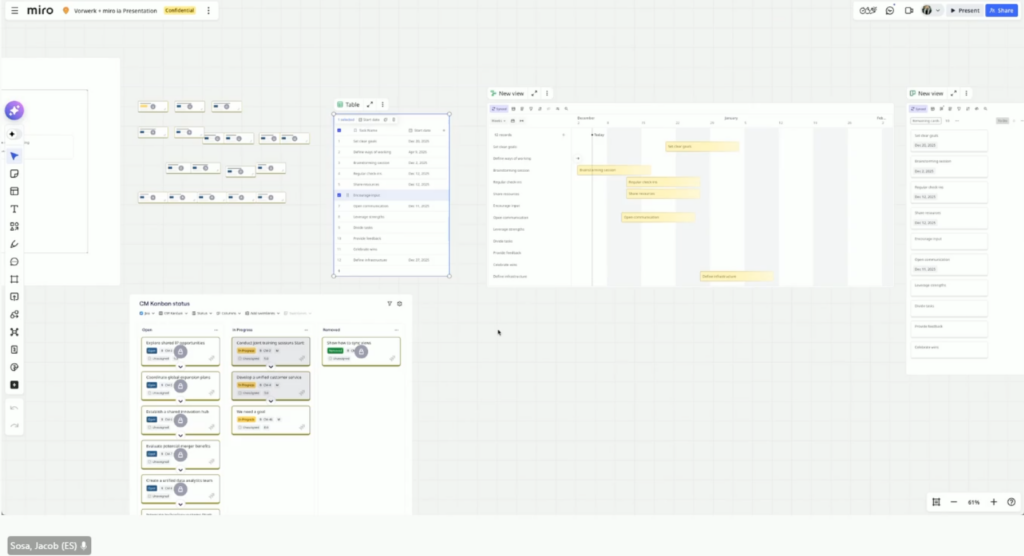Open Kanban filter funnel icon
Viewport: 1024px width, 556px height.
(389, 303)
